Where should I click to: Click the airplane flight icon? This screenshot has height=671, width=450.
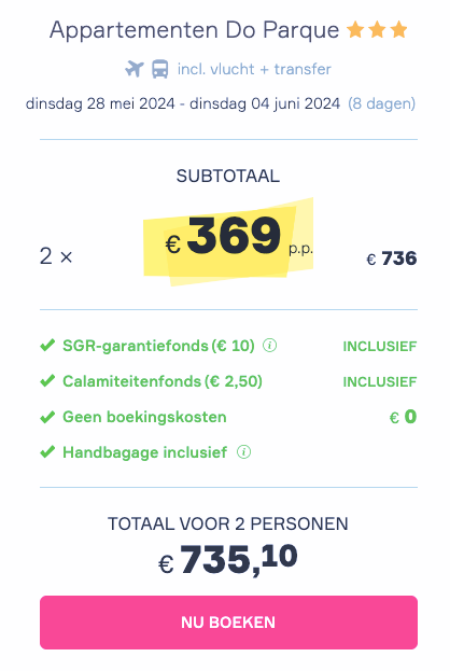tap(134, 68)
